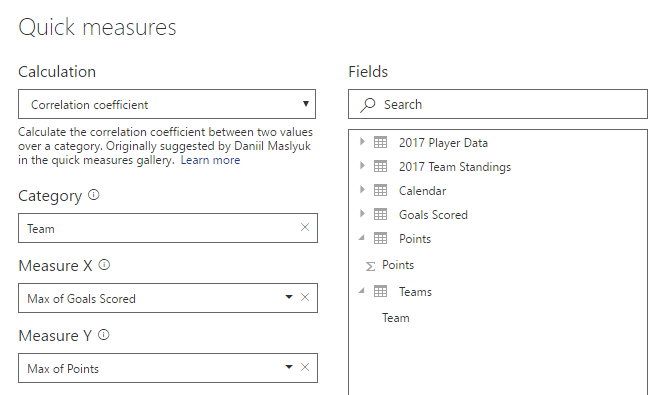The image size is (655, 395).
Task: Click the table icon for Calendar
Action: 380,190
